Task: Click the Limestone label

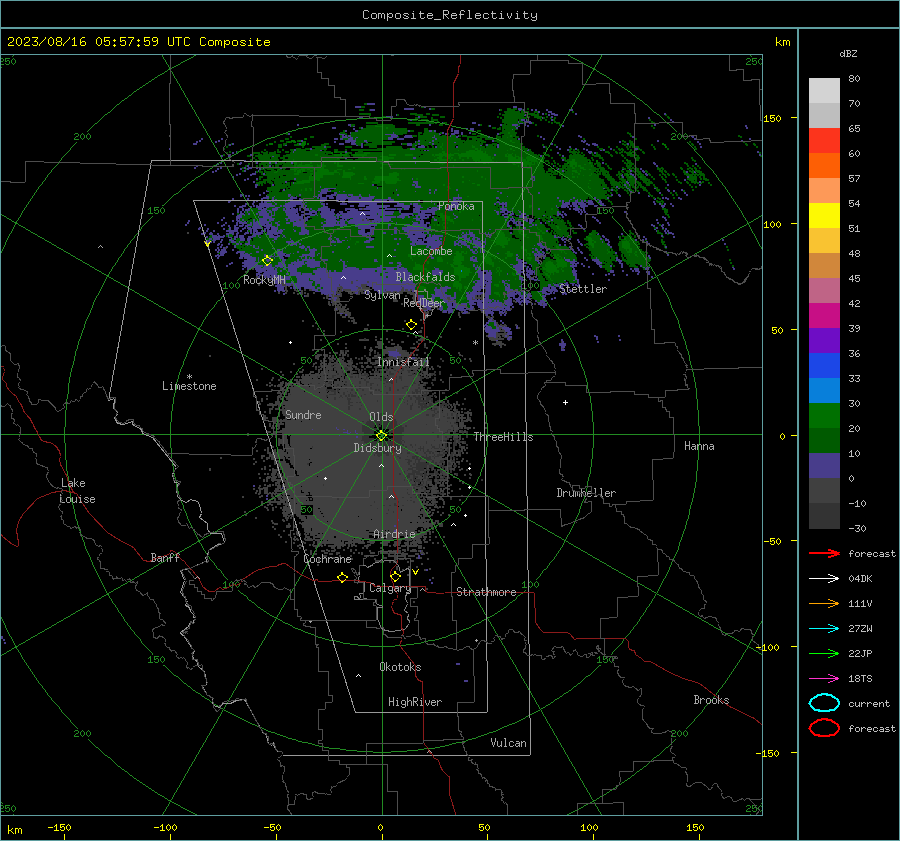Action: [x=189, y=386]
